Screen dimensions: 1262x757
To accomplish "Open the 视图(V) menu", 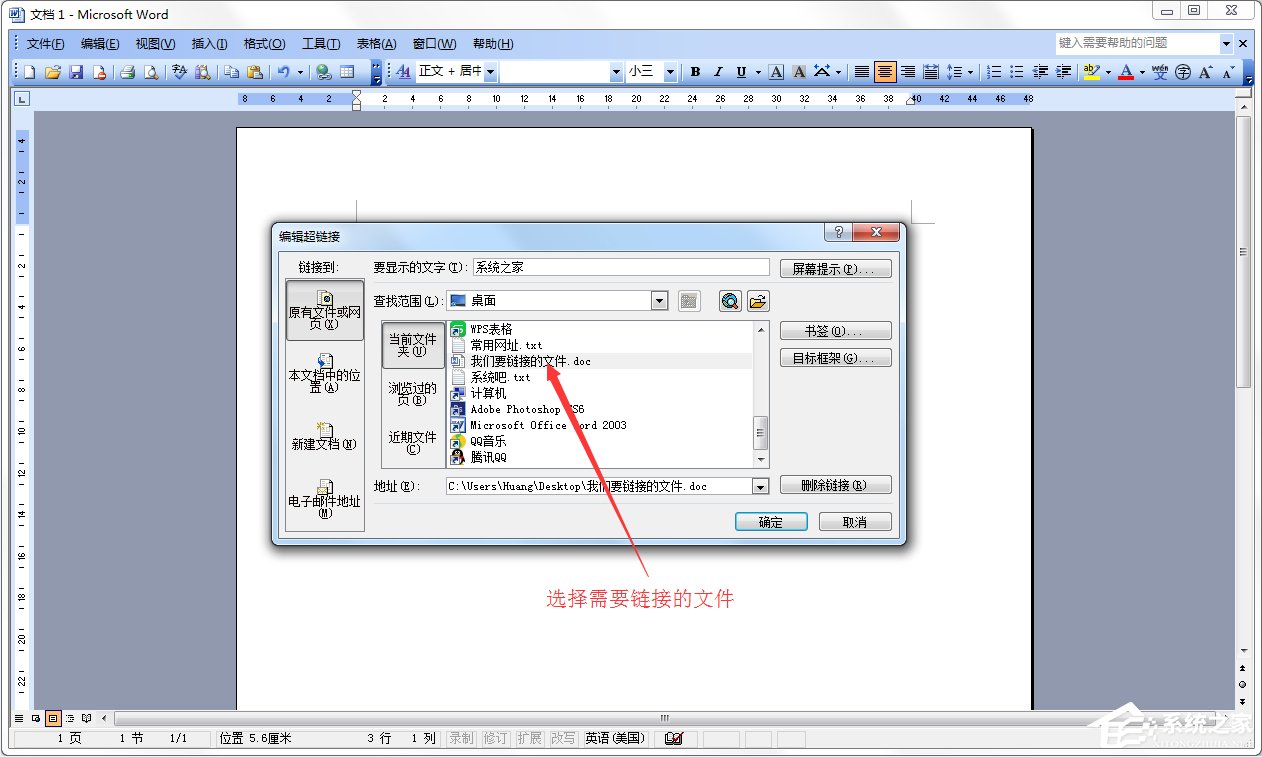I will coord(155,44).
